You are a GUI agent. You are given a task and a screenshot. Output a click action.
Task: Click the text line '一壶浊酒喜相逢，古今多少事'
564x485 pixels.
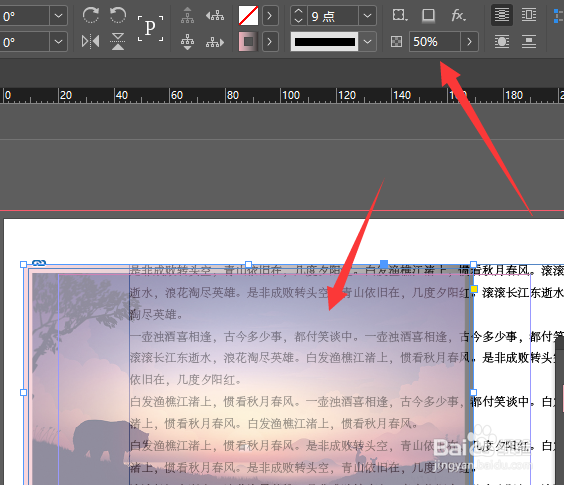click(206, 337)
